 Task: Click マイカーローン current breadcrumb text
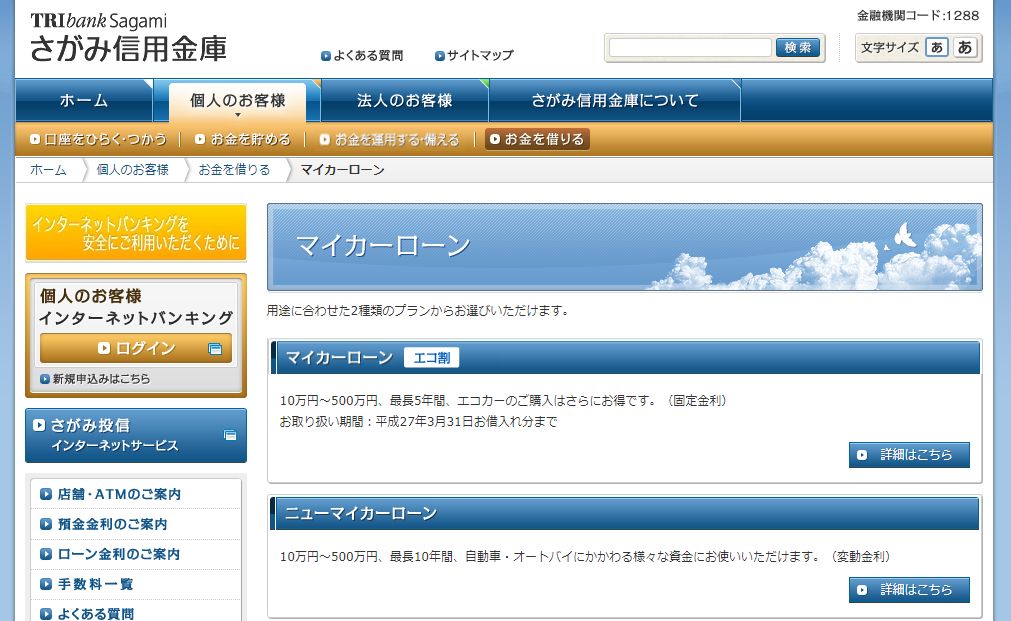342,170
